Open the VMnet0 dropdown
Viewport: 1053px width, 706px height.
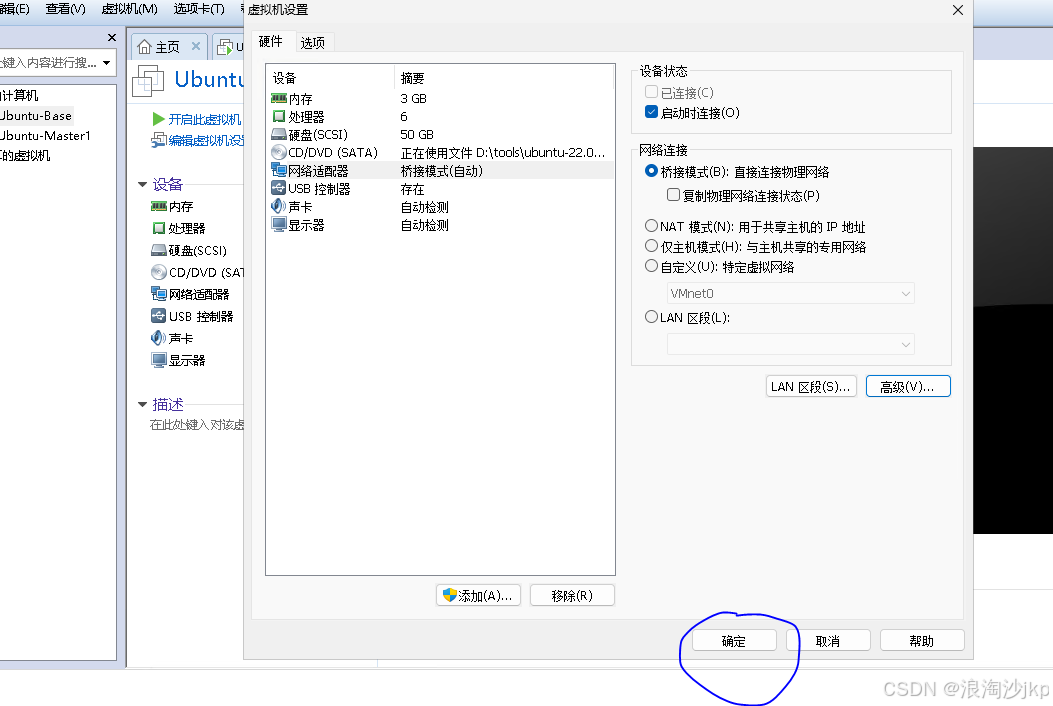(x=790, y=294)
